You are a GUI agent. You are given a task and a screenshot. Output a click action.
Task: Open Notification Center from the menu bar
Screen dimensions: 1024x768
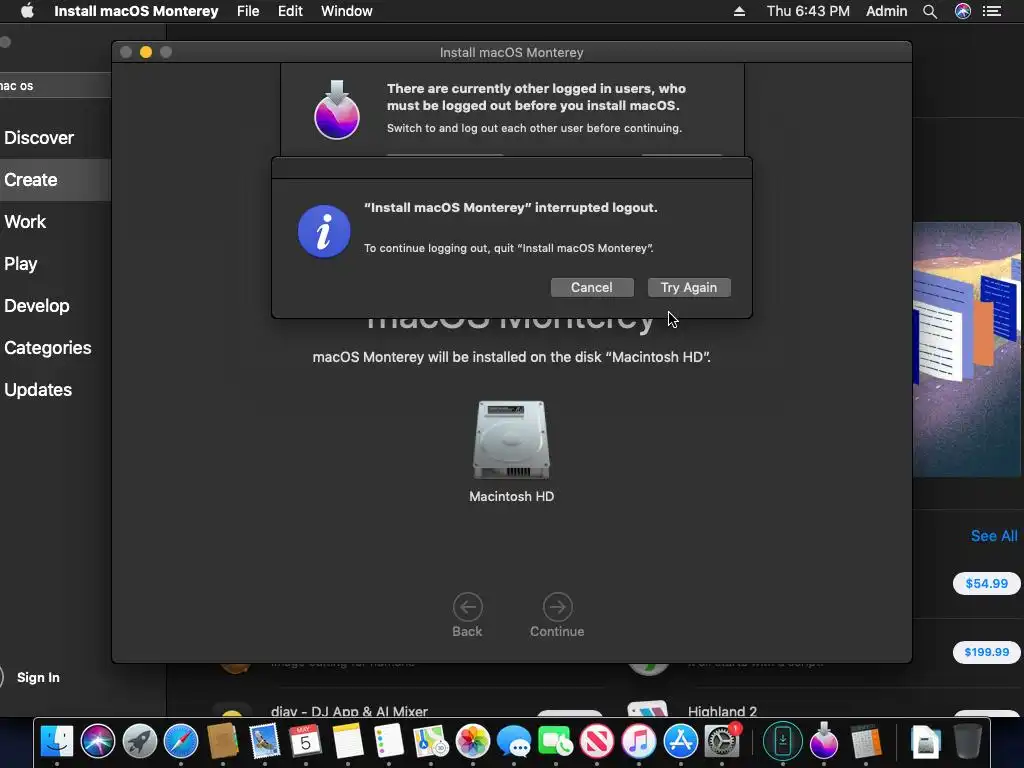pyautogui.click(x=992, y=11)
